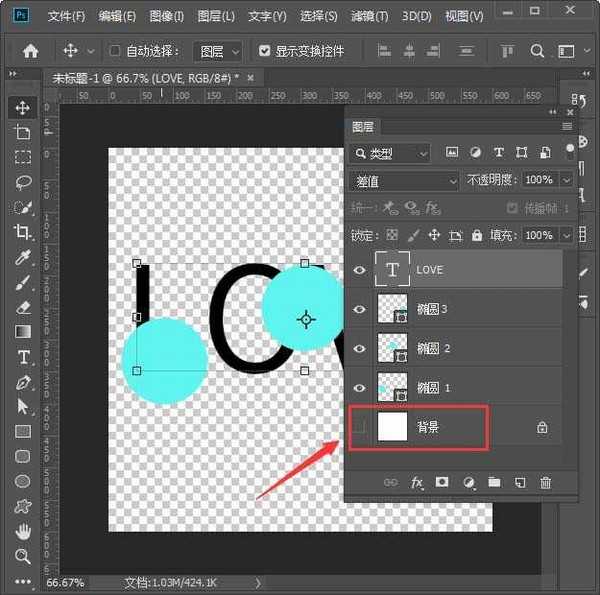Screen dimensions: 600x595
Task: Choose the Eyedropper tool
Action: pyautogui.click(x=22, y=258)
